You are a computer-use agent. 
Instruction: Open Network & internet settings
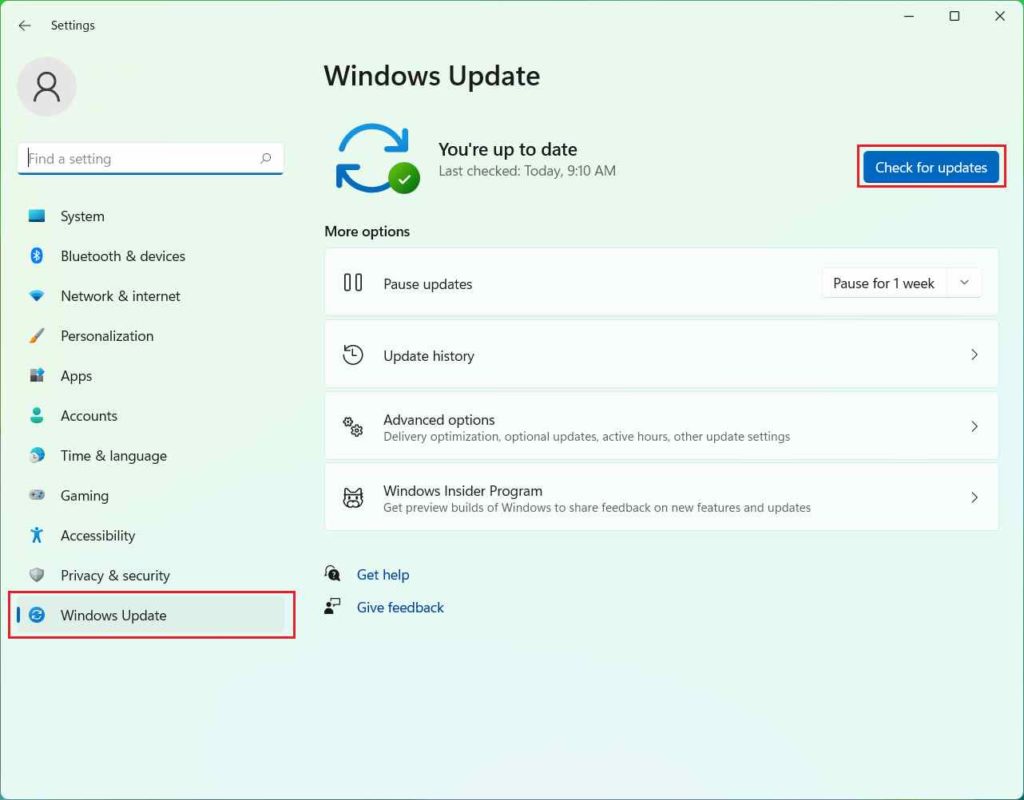coord(151,296)
